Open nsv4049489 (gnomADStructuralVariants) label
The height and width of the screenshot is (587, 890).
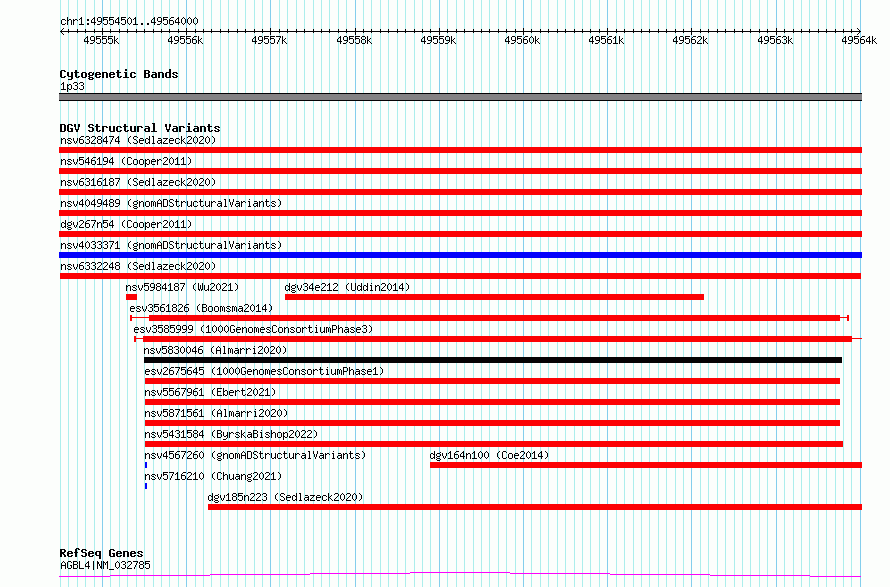(171, 203)
